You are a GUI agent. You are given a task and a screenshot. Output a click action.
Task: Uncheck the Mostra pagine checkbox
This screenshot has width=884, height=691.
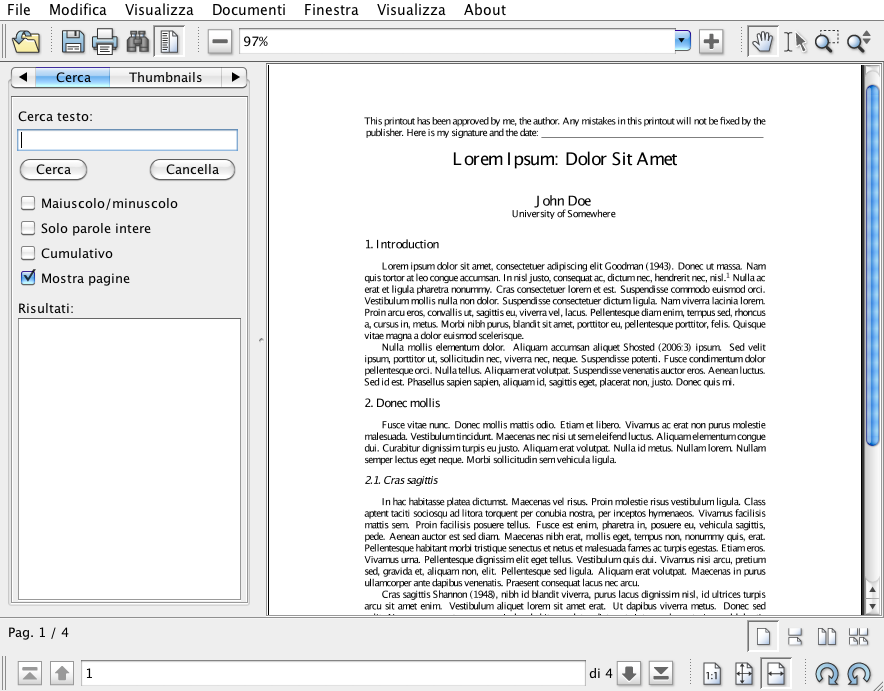click(28, 278)
